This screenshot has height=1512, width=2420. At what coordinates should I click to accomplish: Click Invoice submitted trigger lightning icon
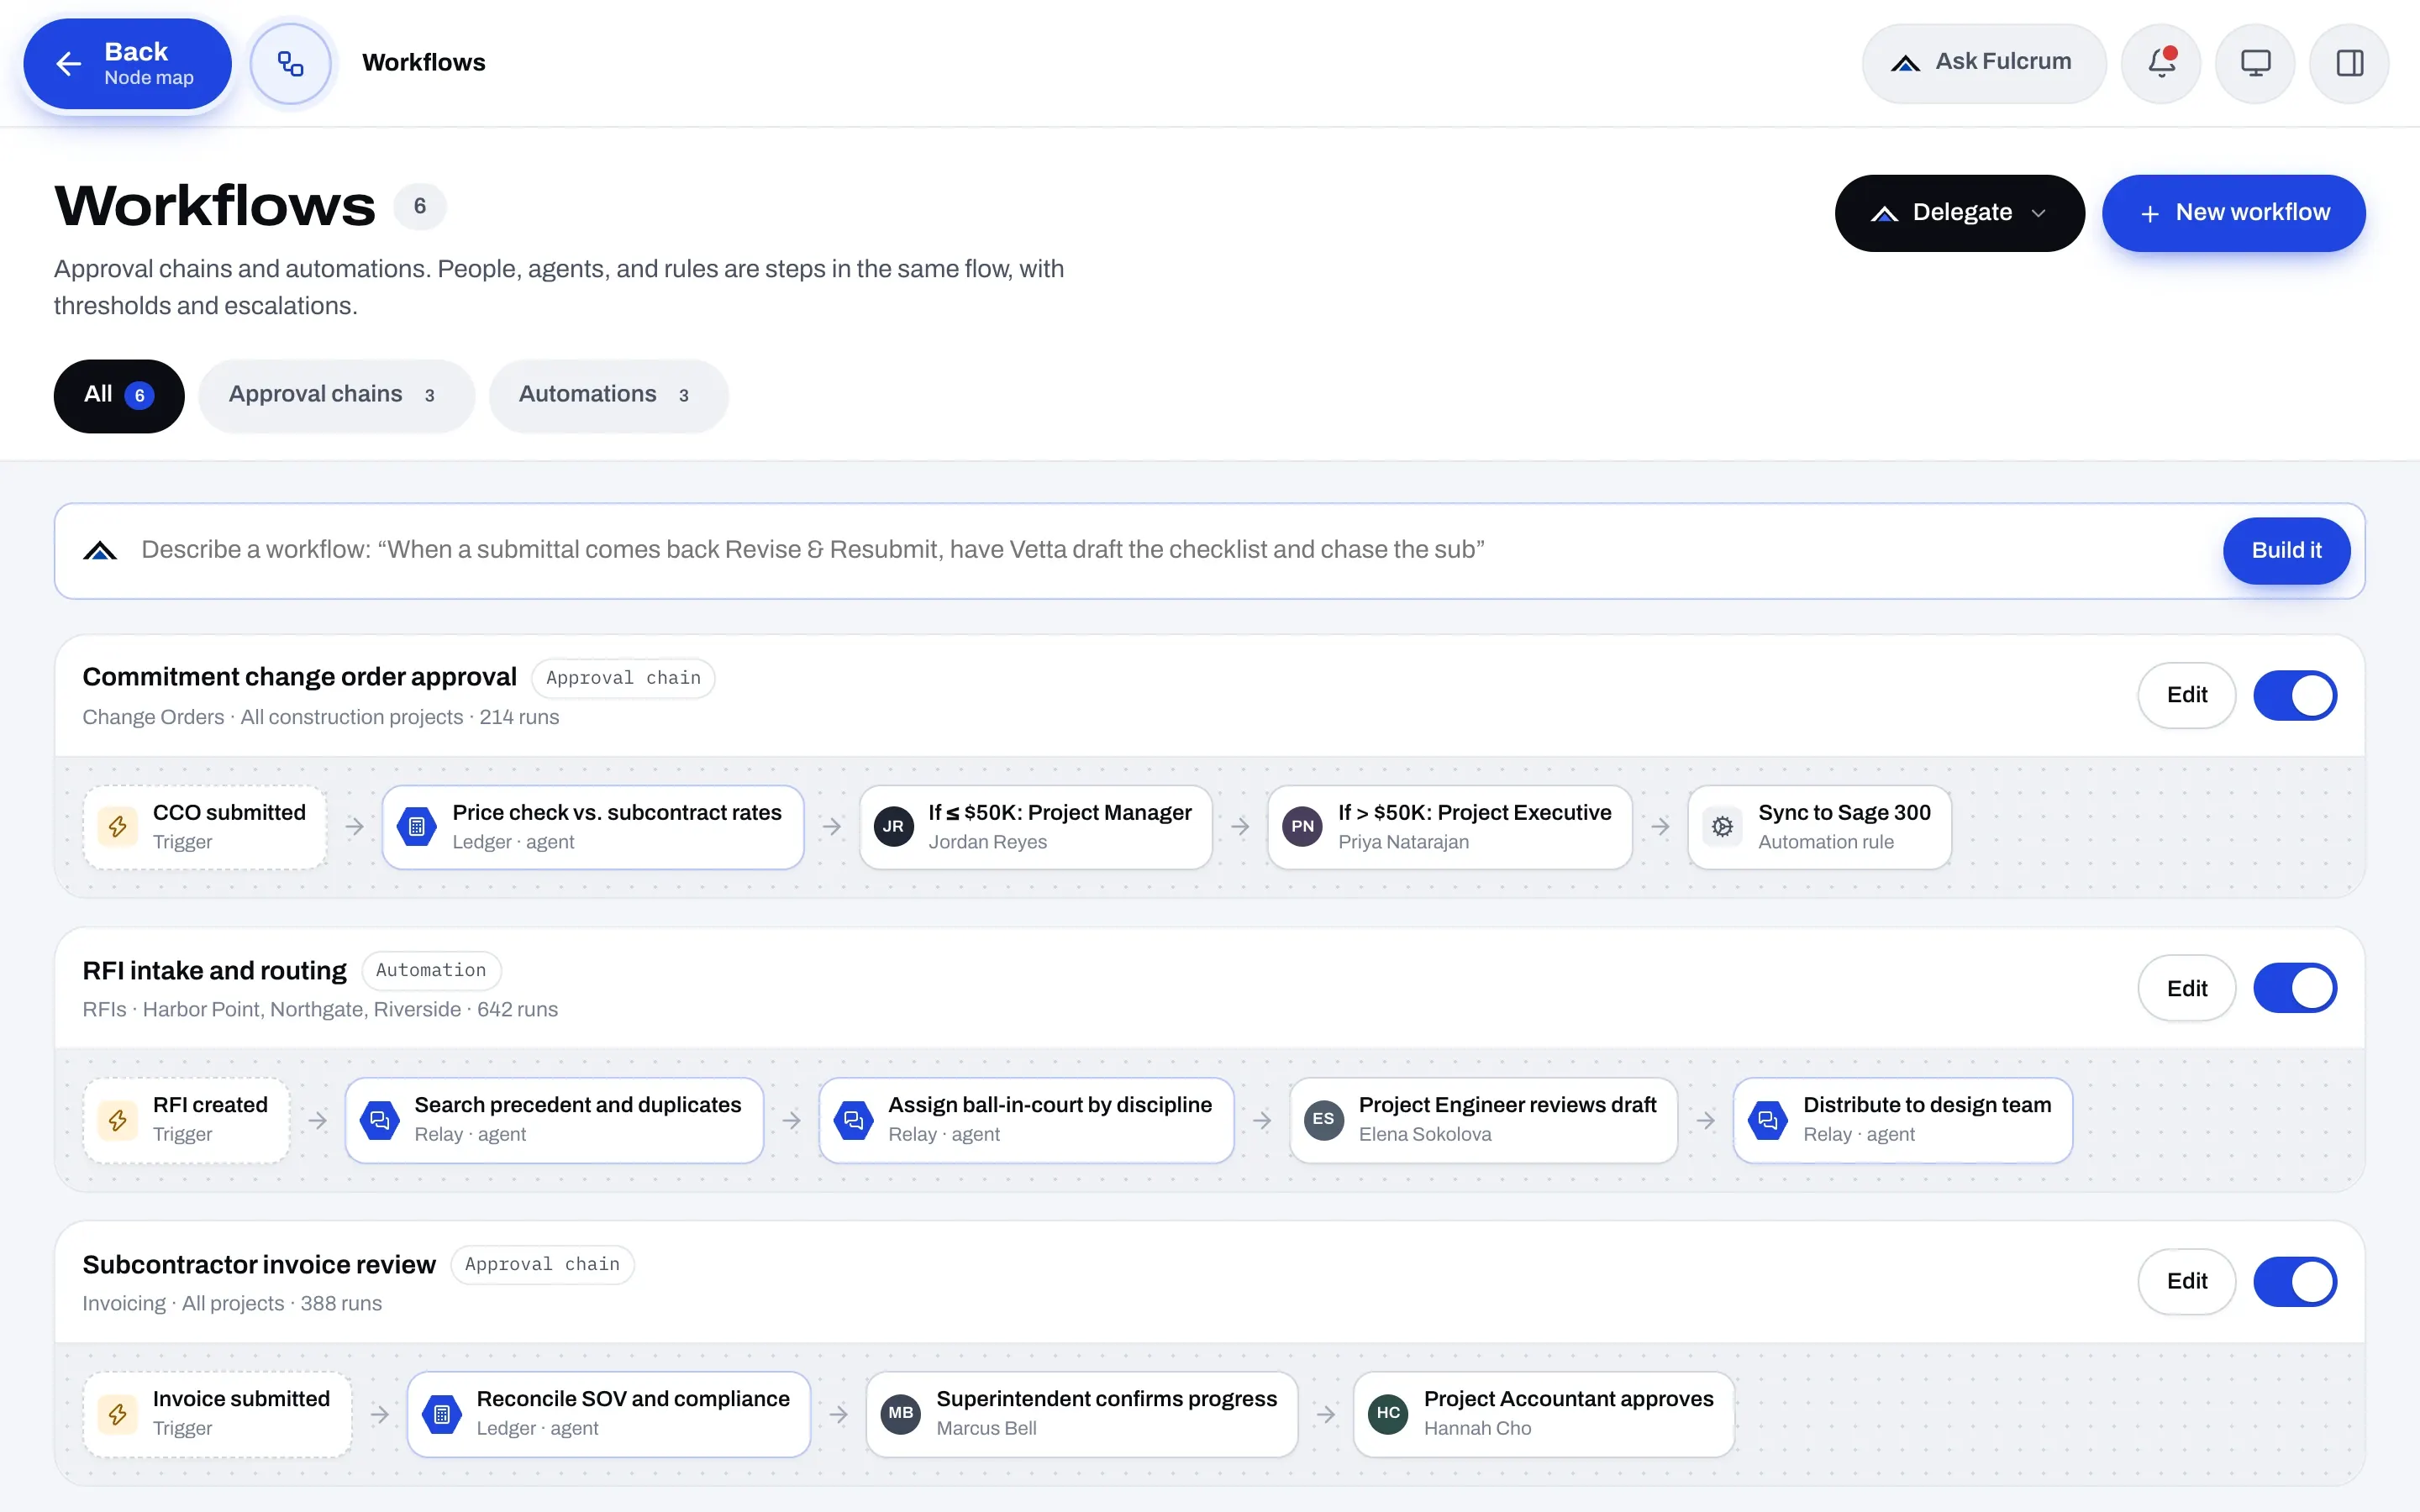tap(118, 1414)
